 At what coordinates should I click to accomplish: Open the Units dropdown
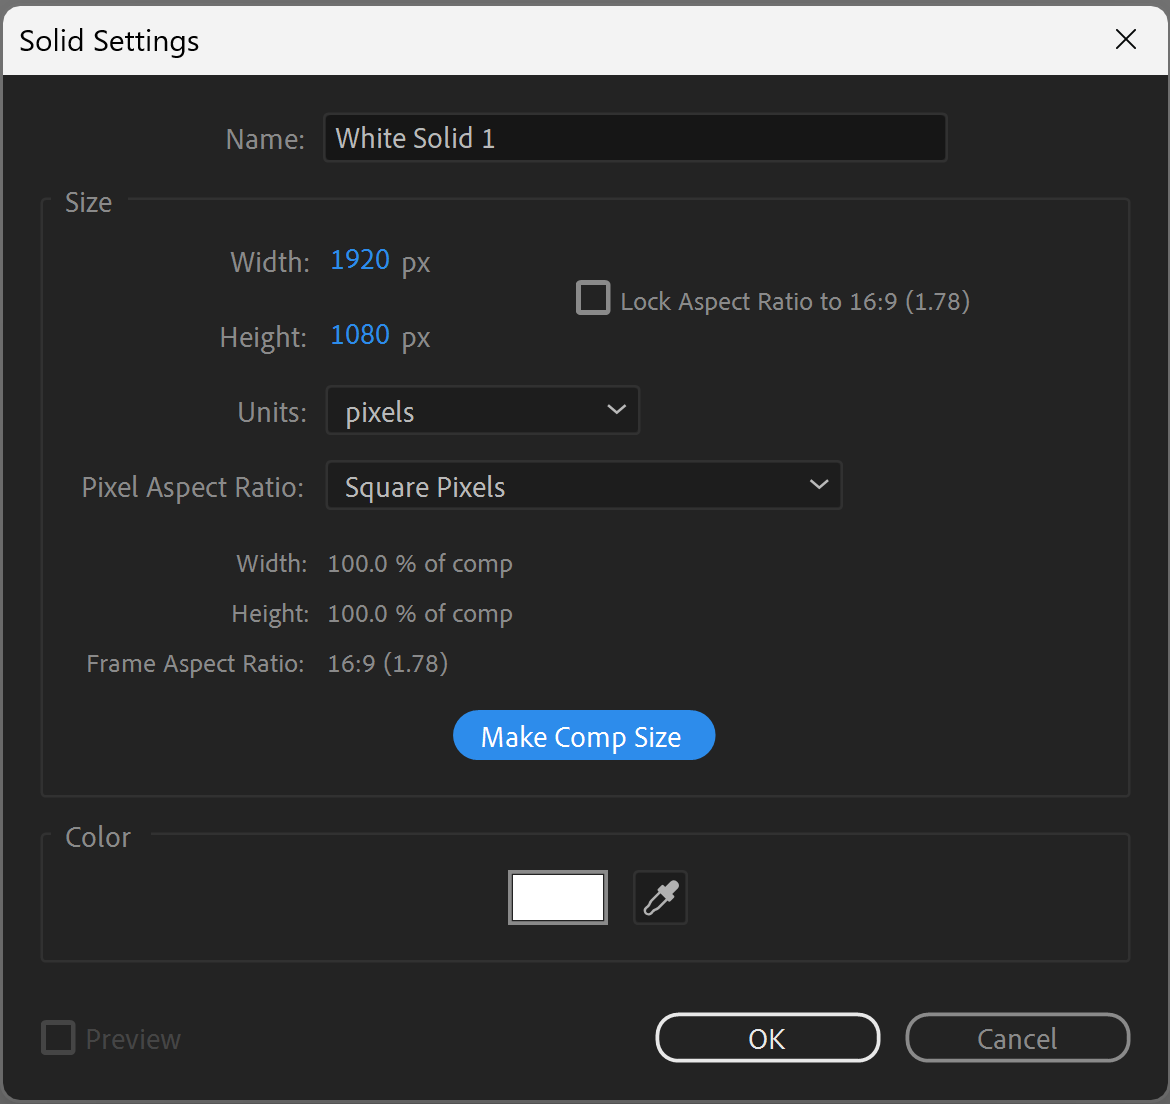point(482,410)
